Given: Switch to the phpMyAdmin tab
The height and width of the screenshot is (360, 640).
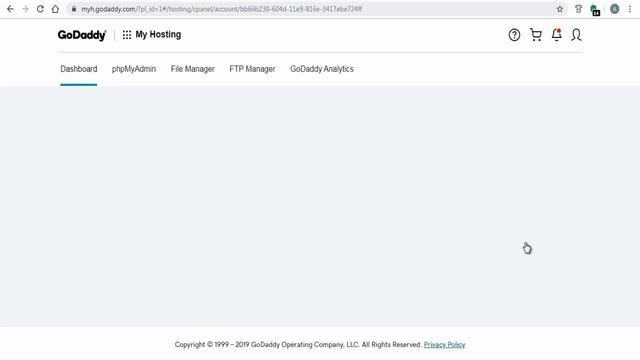Looking at the screenshot, I should (x=134, y=69).
